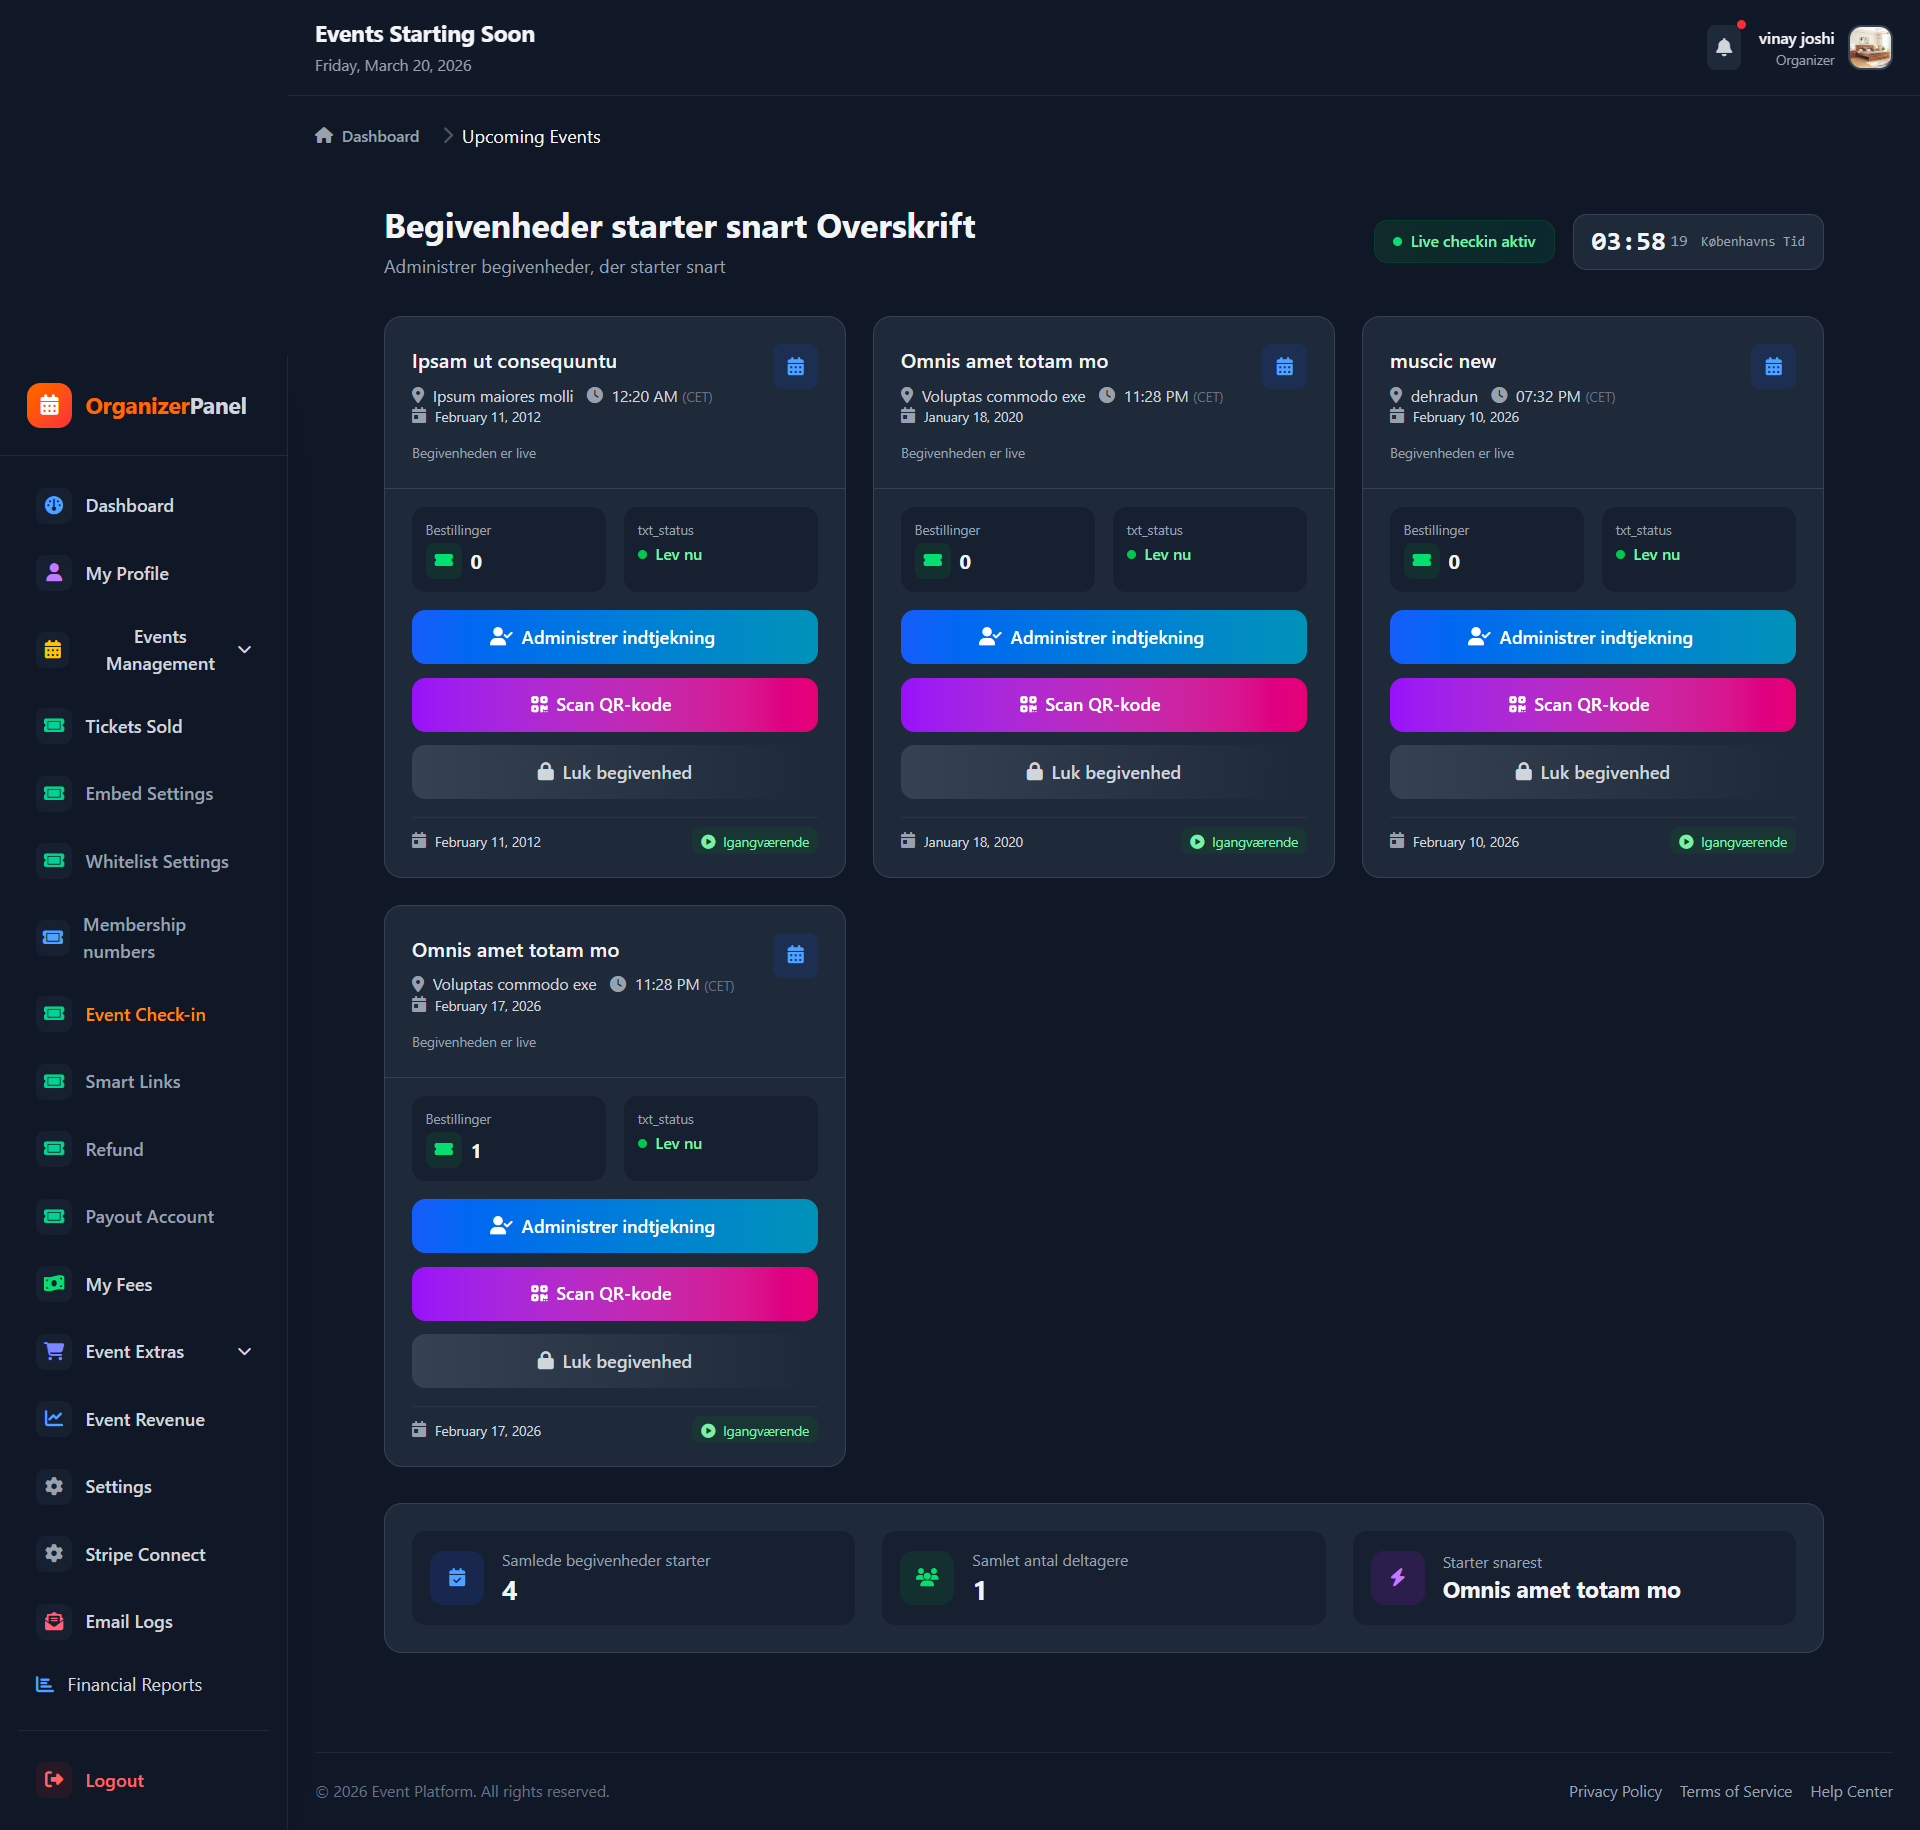Click the Event Extras cart icon

pos(54,1352)
